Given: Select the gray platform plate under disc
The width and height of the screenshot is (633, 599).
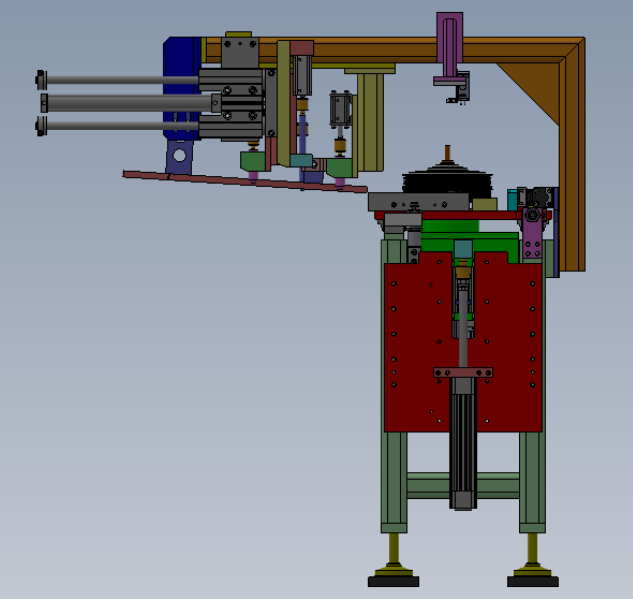Looking at the screenshot, I should (418, 202).
